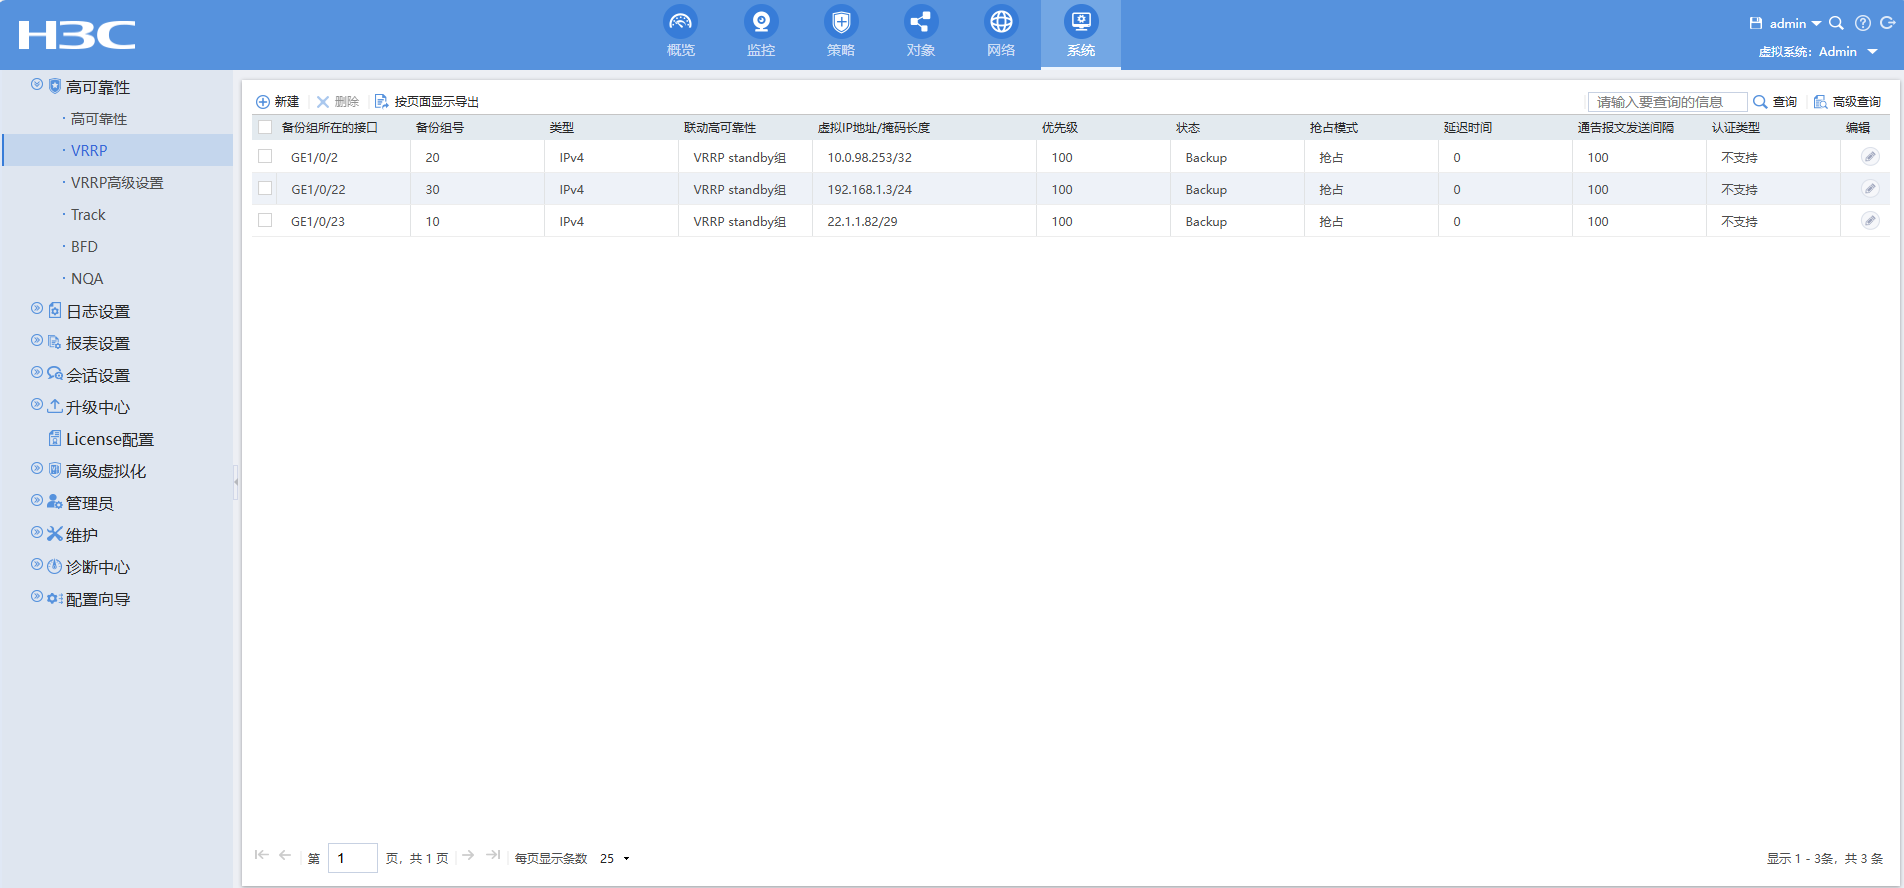Screen dimensions: 1904x888
Task: Open License配置 in the sidebar
Action: point(109,439)
